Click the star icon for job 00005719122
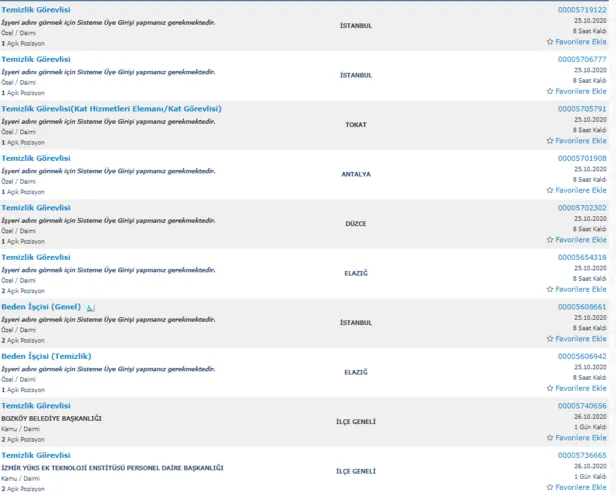Viewport: 616px width, 495px height. (550, 42)
